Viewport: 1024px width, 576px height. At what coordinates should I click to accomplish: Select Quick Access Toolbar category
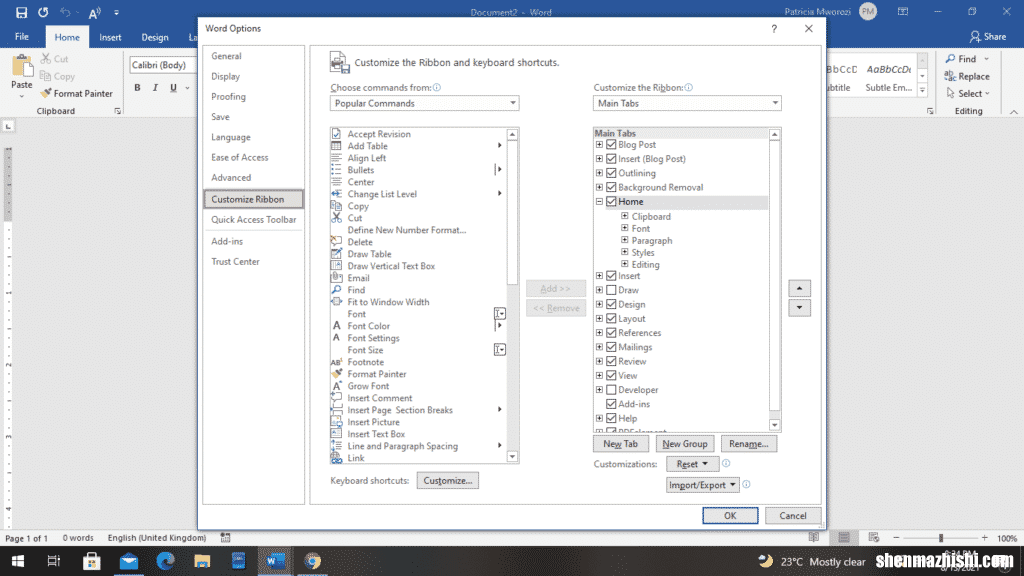click(253, 219)
